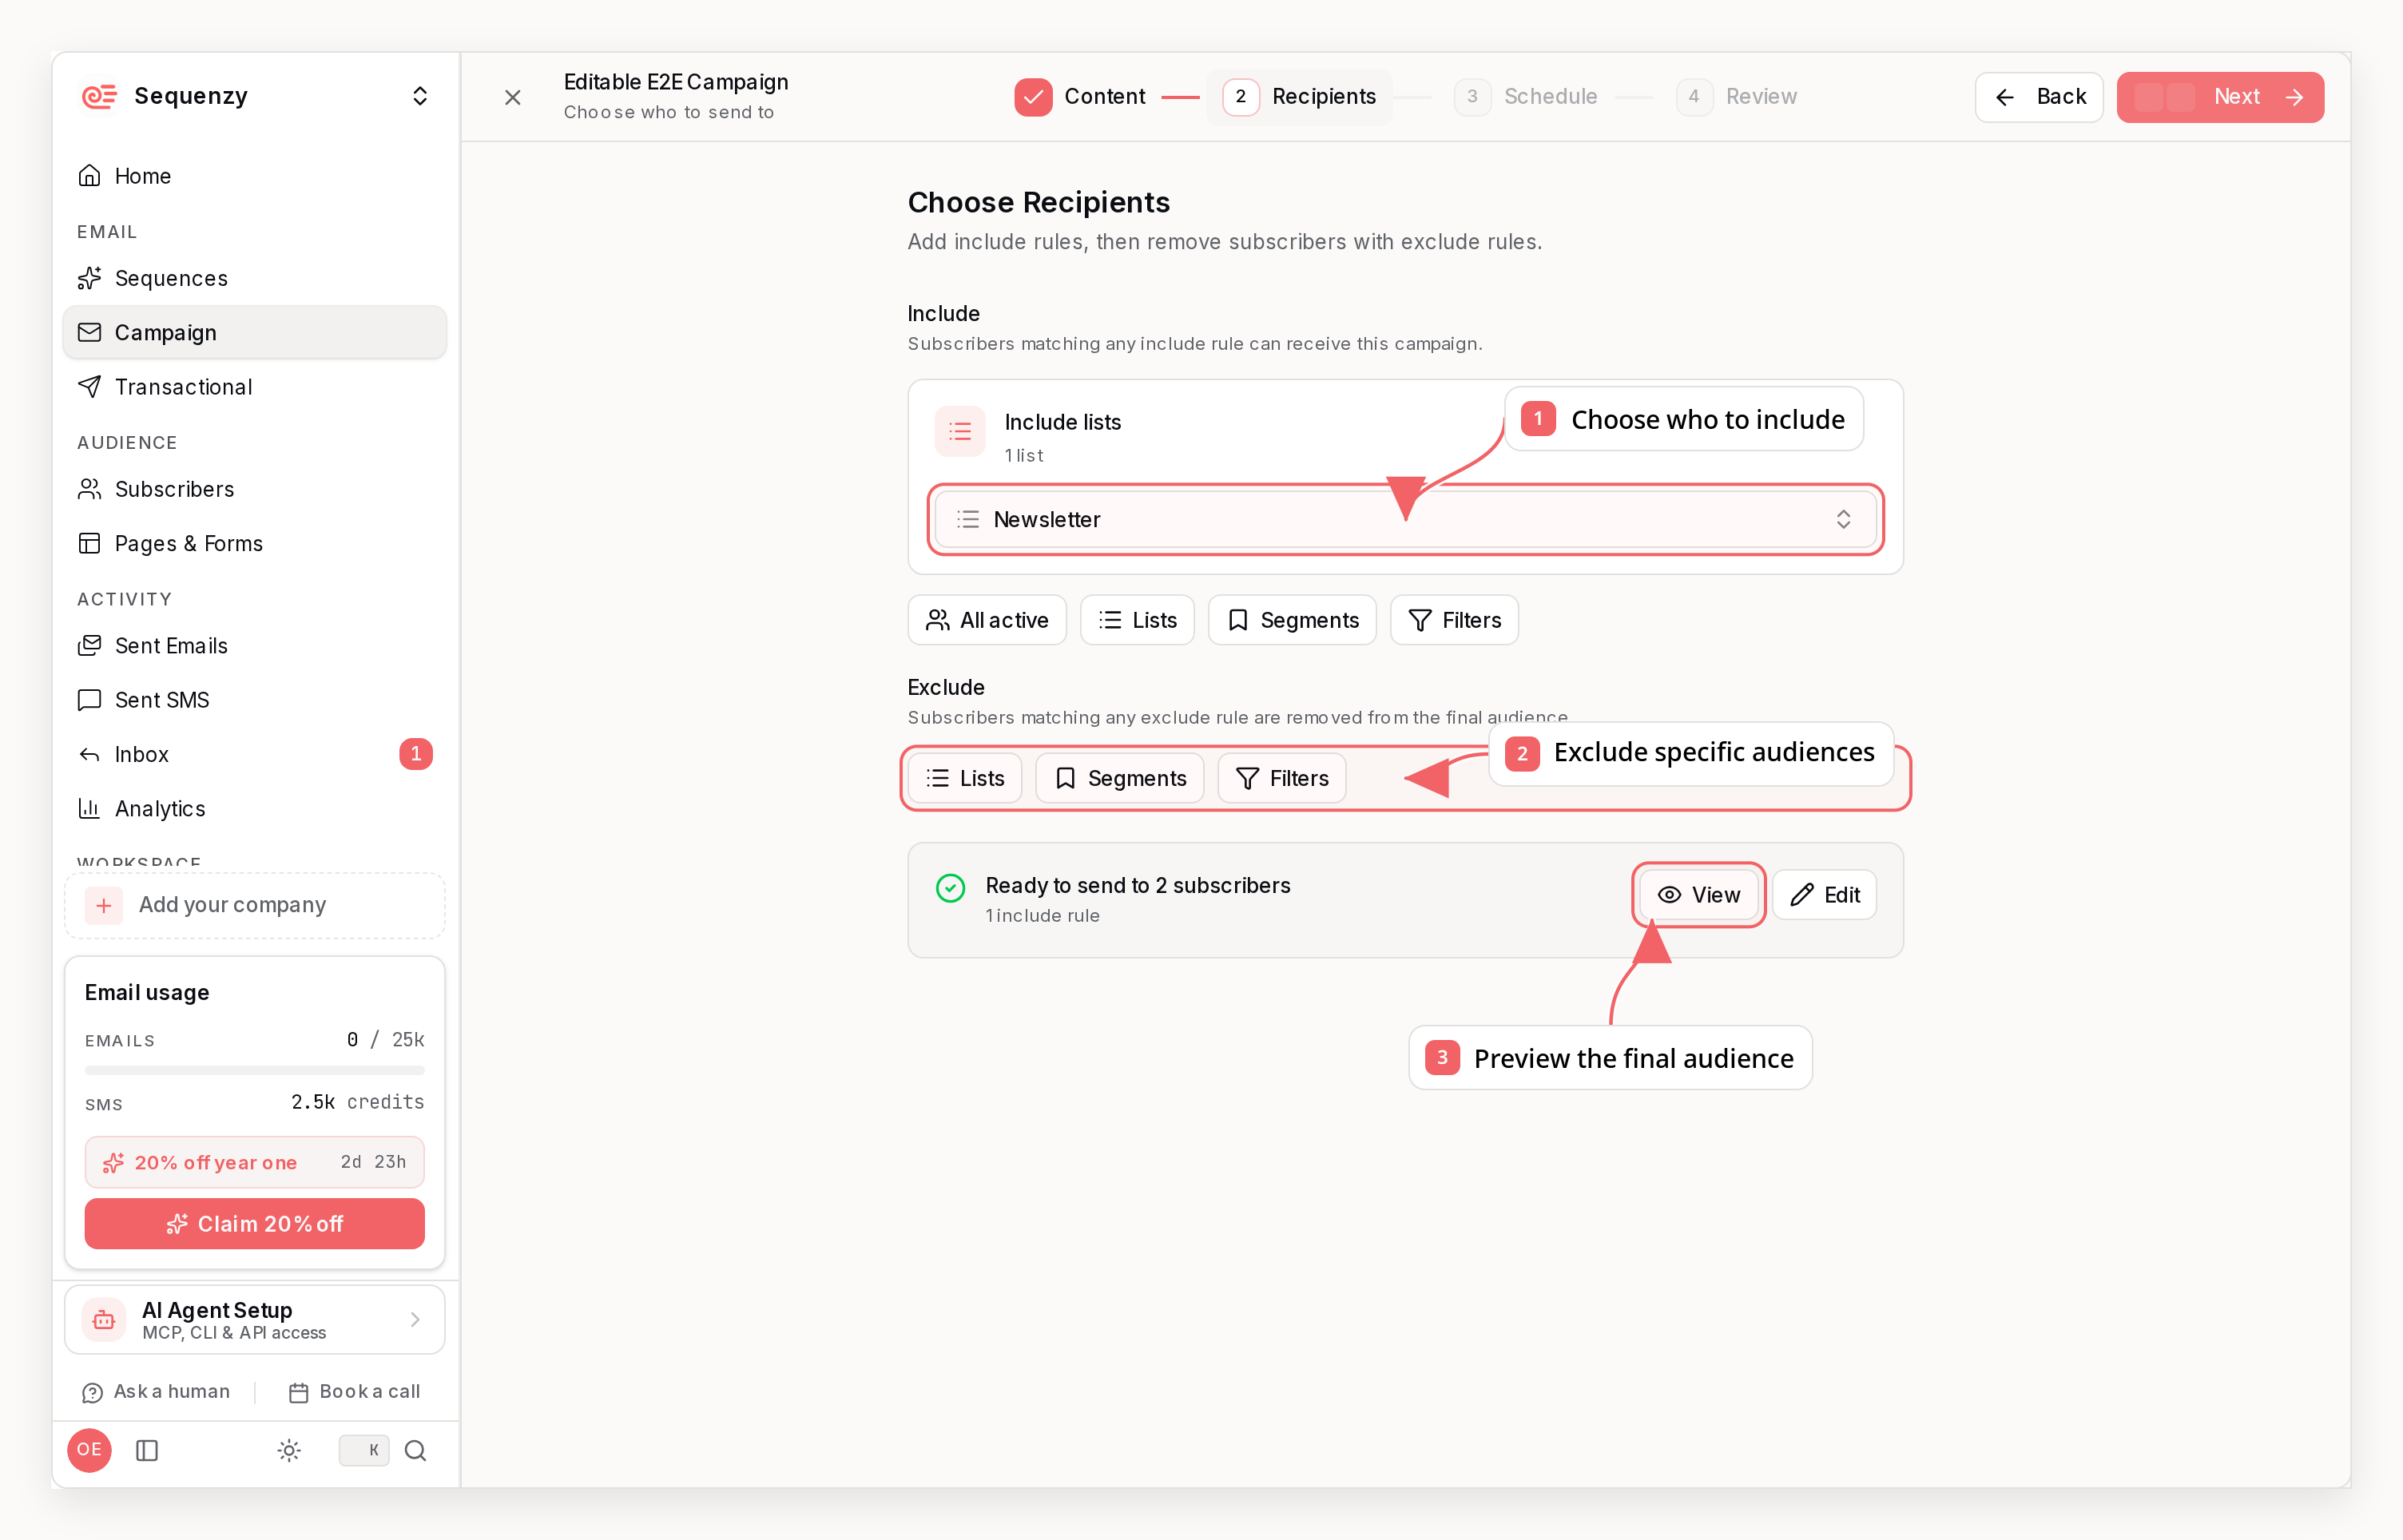Click Add your company

tap(254, 905)
